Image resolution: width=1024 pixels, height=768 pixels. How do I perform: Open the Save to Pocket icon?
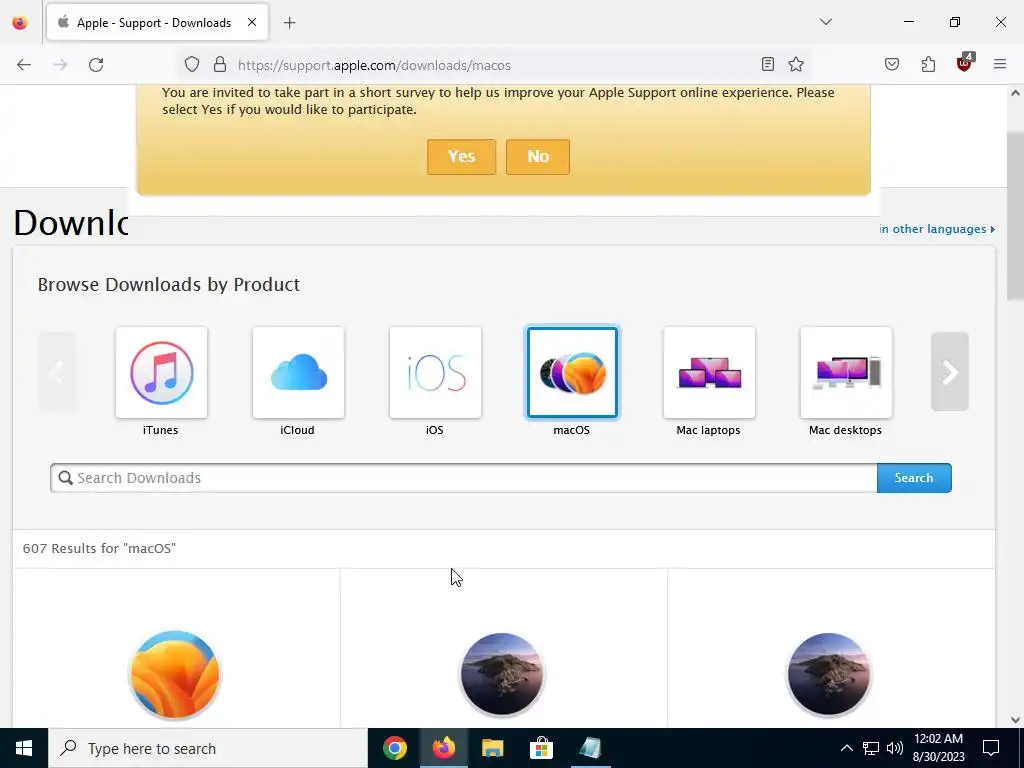(892, 64)
